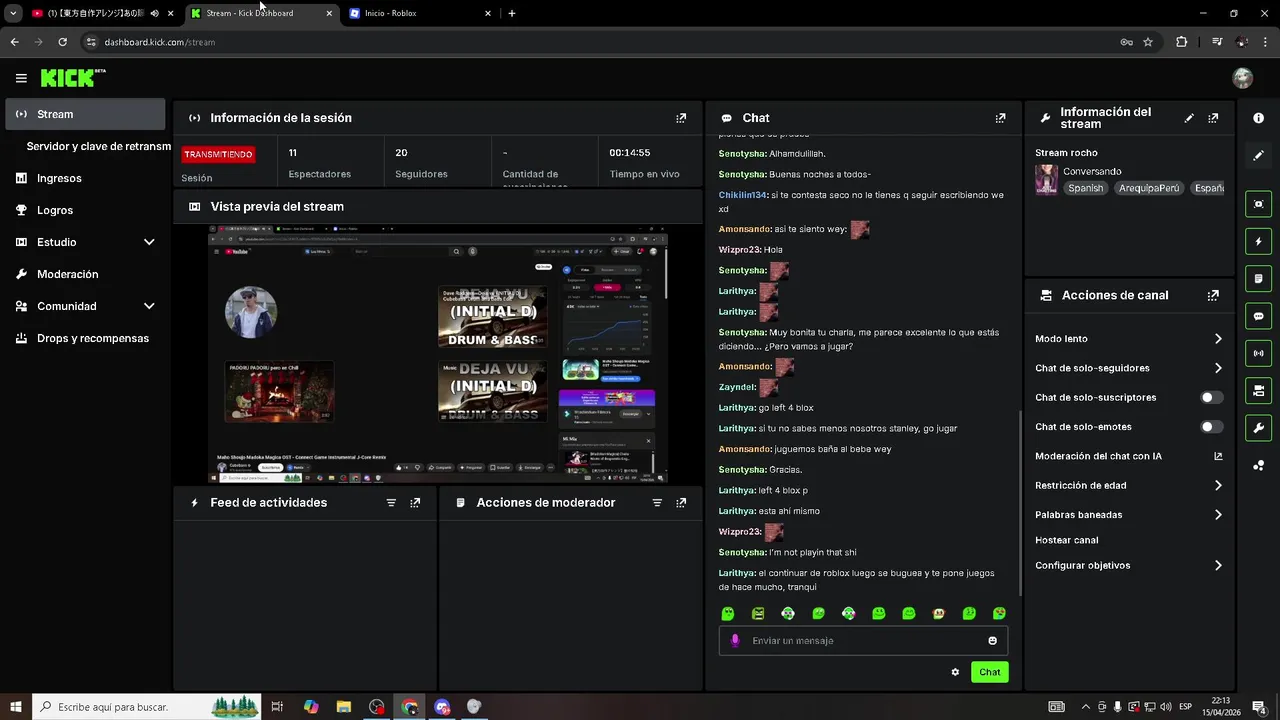Toggle the channel actions widget in right sidebar
Image resolution: width=1280 pixels, height=720 pixels.
[1258, 390]
